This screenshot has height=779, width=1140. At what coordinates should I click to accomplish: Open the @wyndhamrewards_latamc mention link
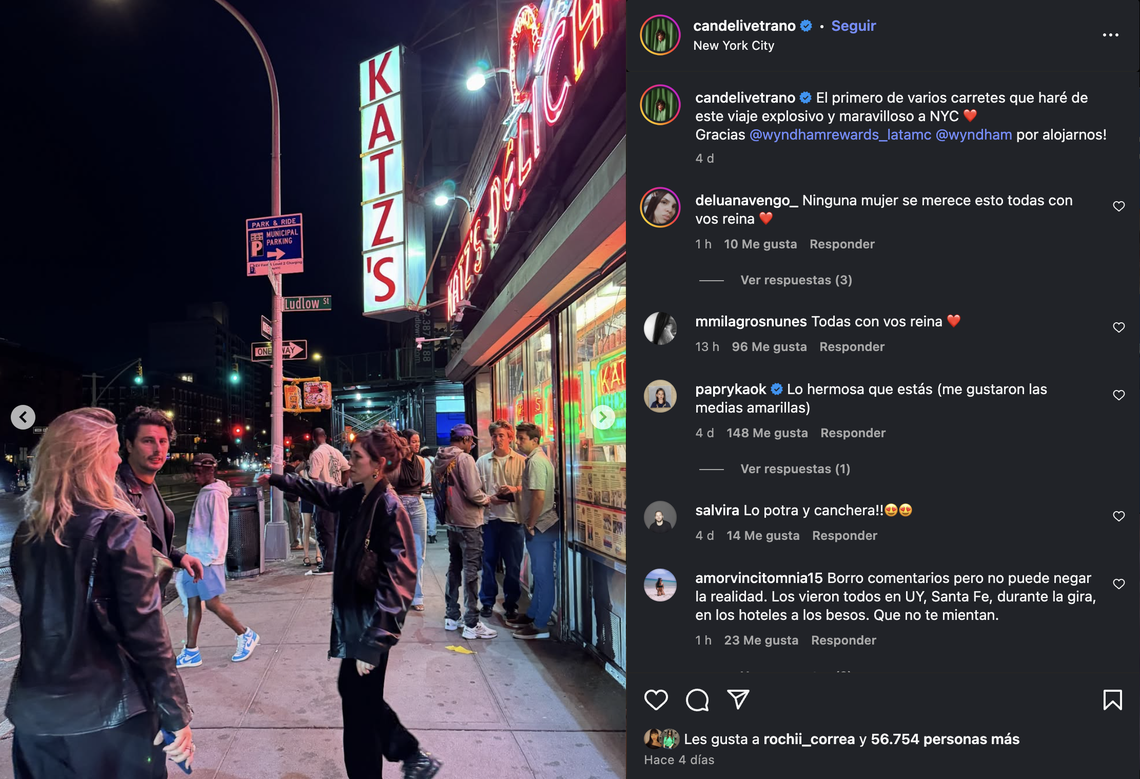[840, 135]
